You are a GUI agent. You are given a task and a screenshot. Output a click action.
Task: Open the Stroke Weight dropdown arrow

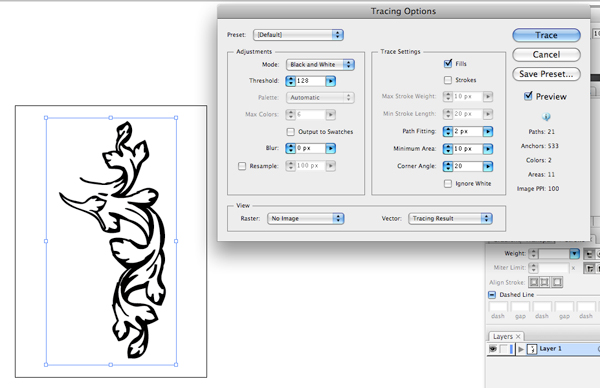[574, 254]
